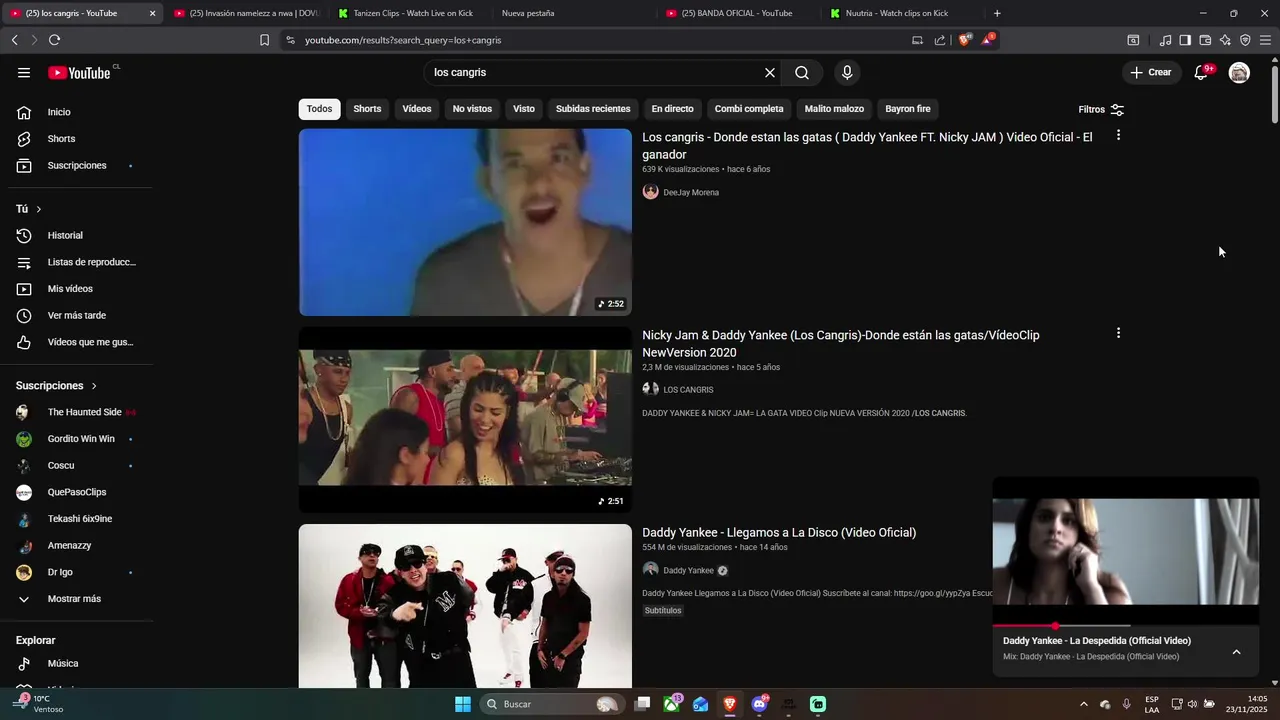
Task: Select the Visto filter chip
Action: 524,109
